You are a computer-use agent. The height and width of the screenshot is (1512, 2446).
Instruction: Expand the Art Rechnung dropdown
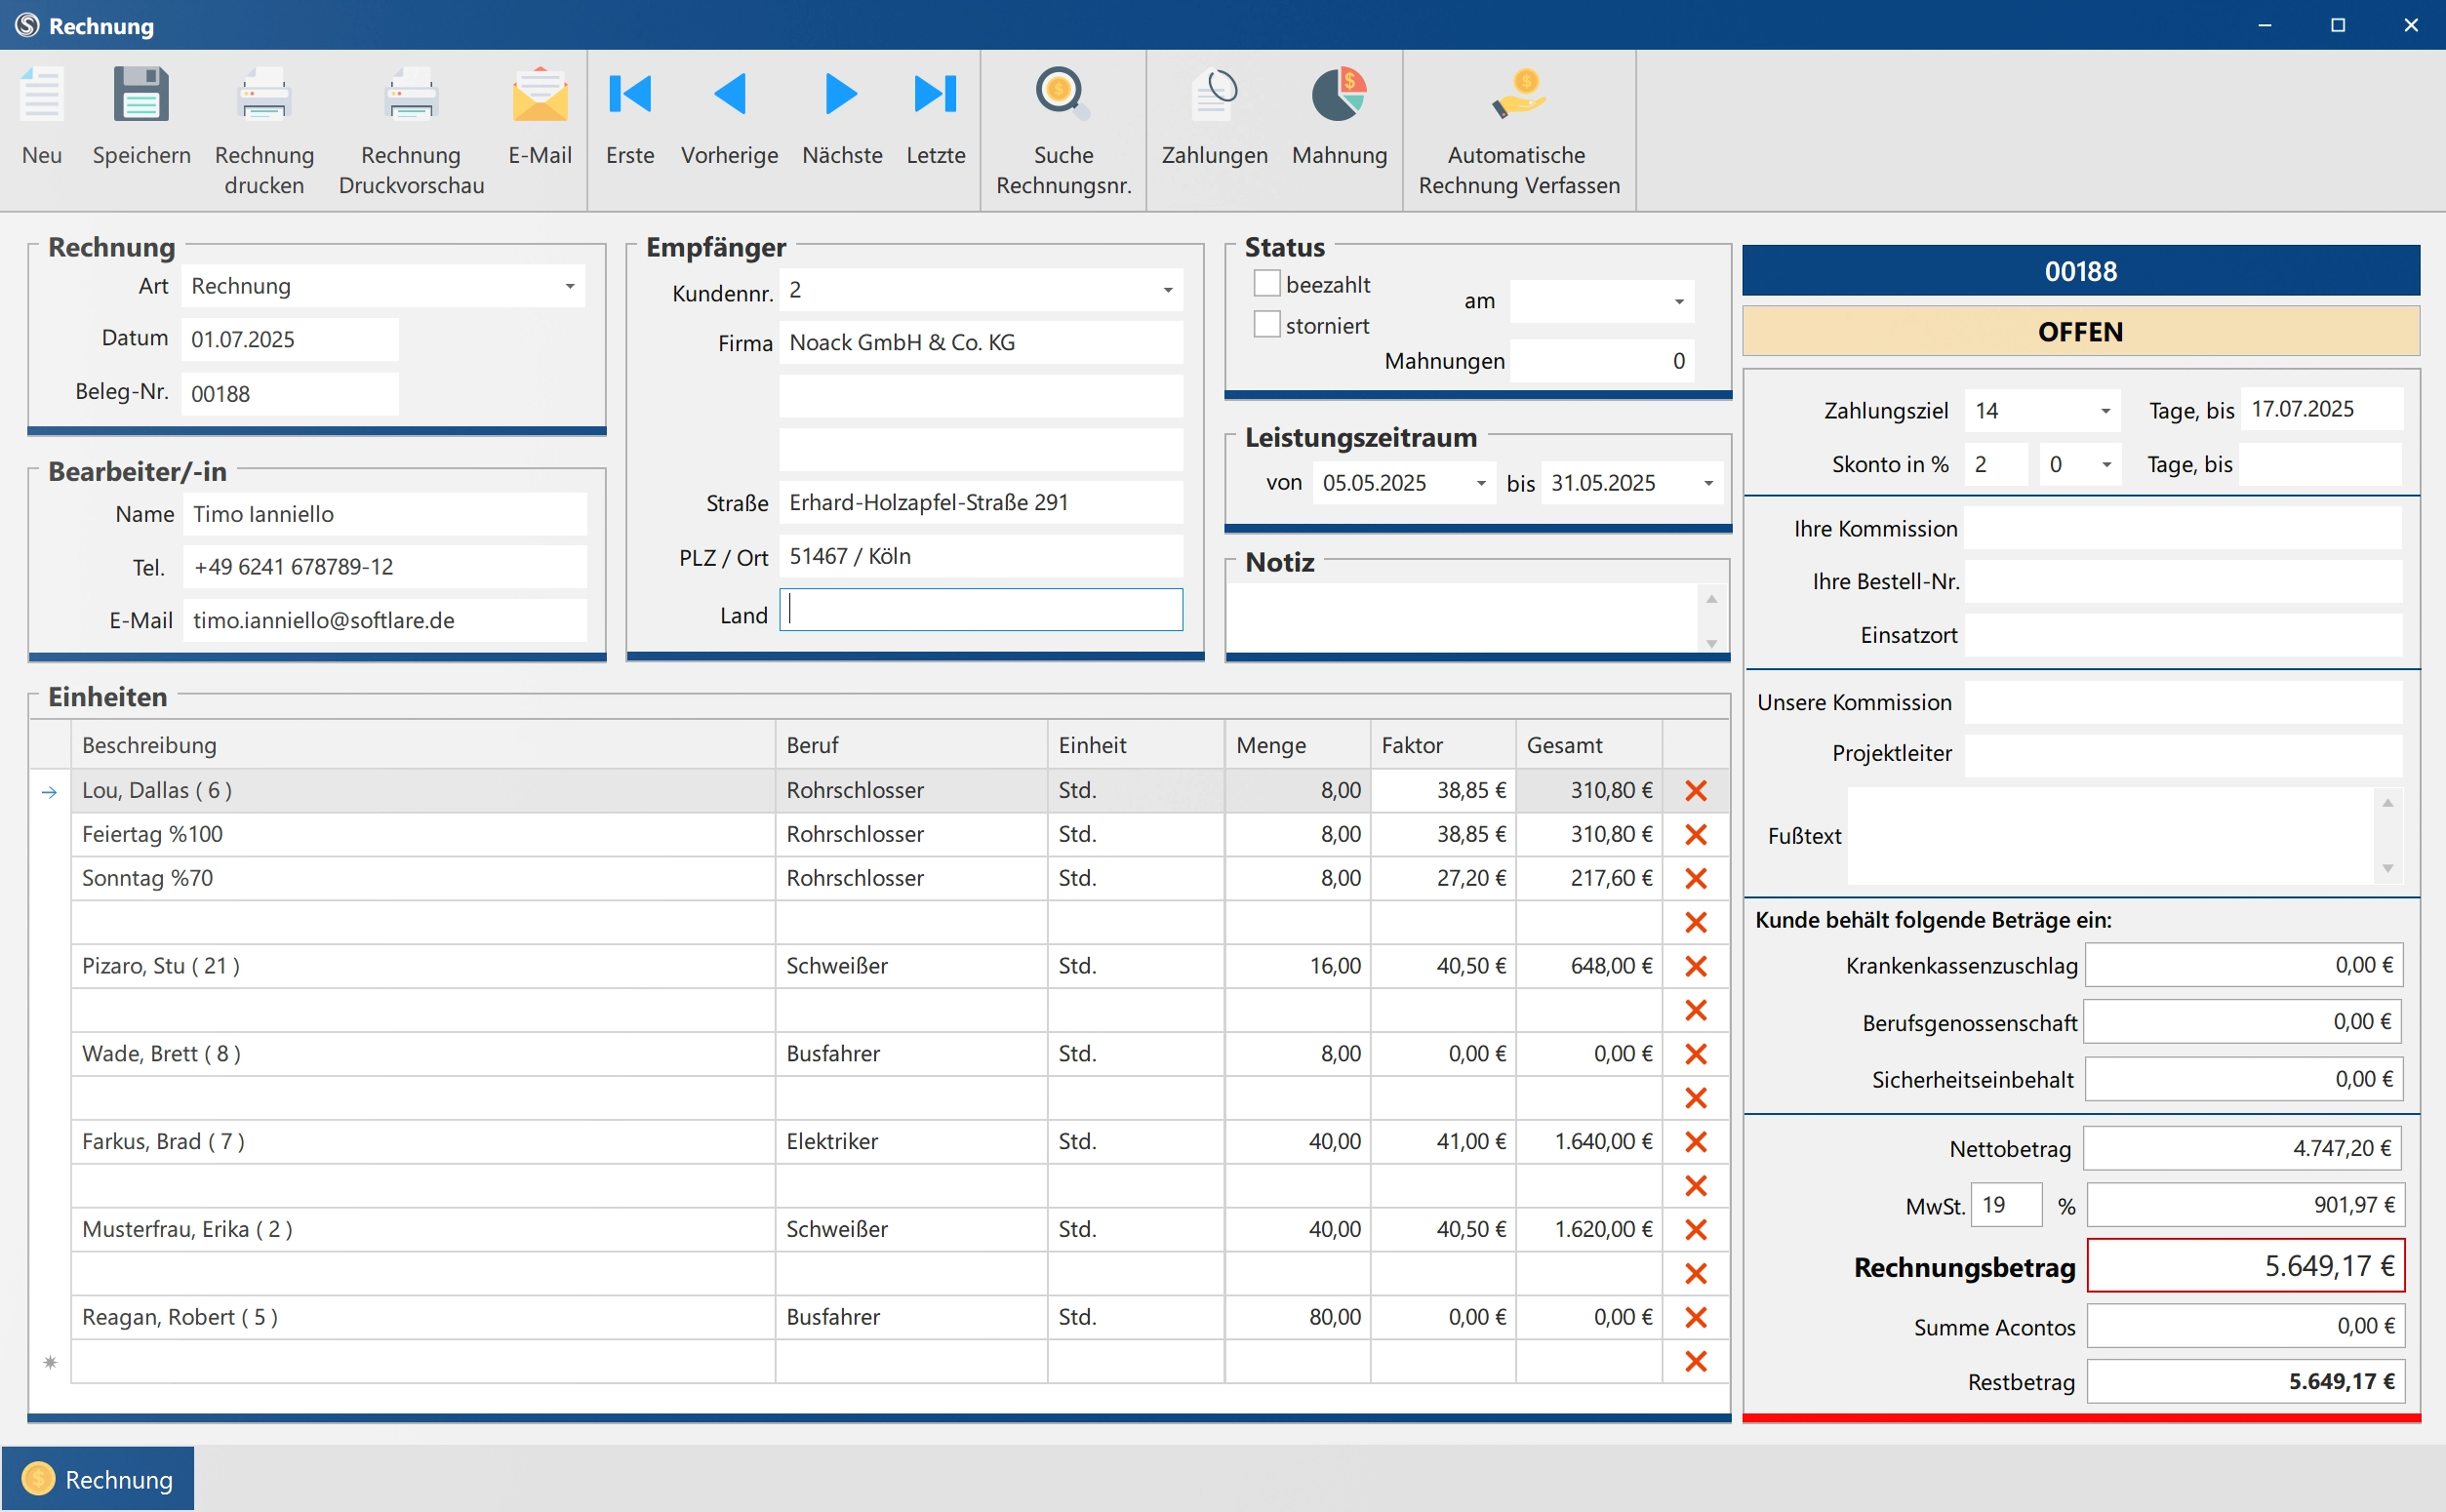(x=570, y=286)
